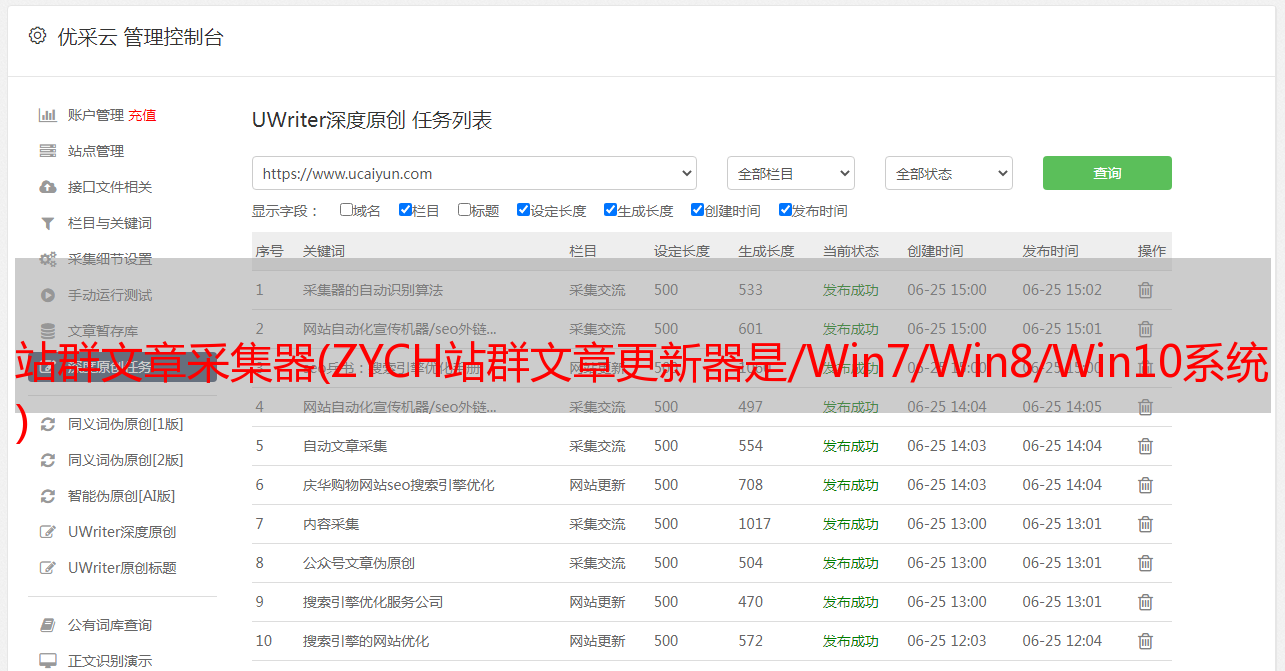Open 公有词库查询 in the sidebar
Viewport: 1285px width, 671px height.
pos(110,625)
